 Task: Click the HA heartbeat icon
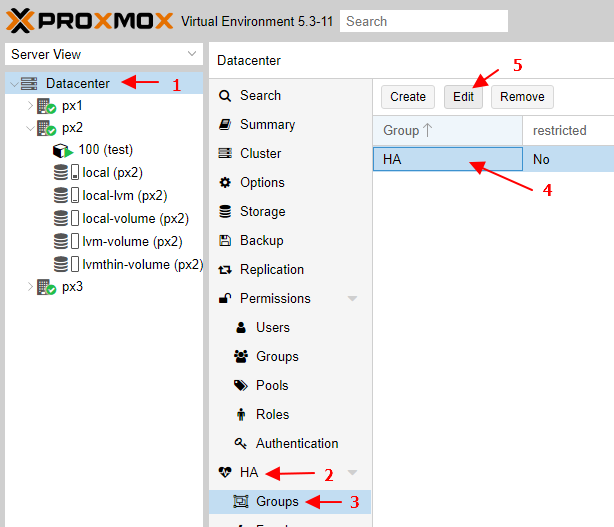(x=225, y=472)
